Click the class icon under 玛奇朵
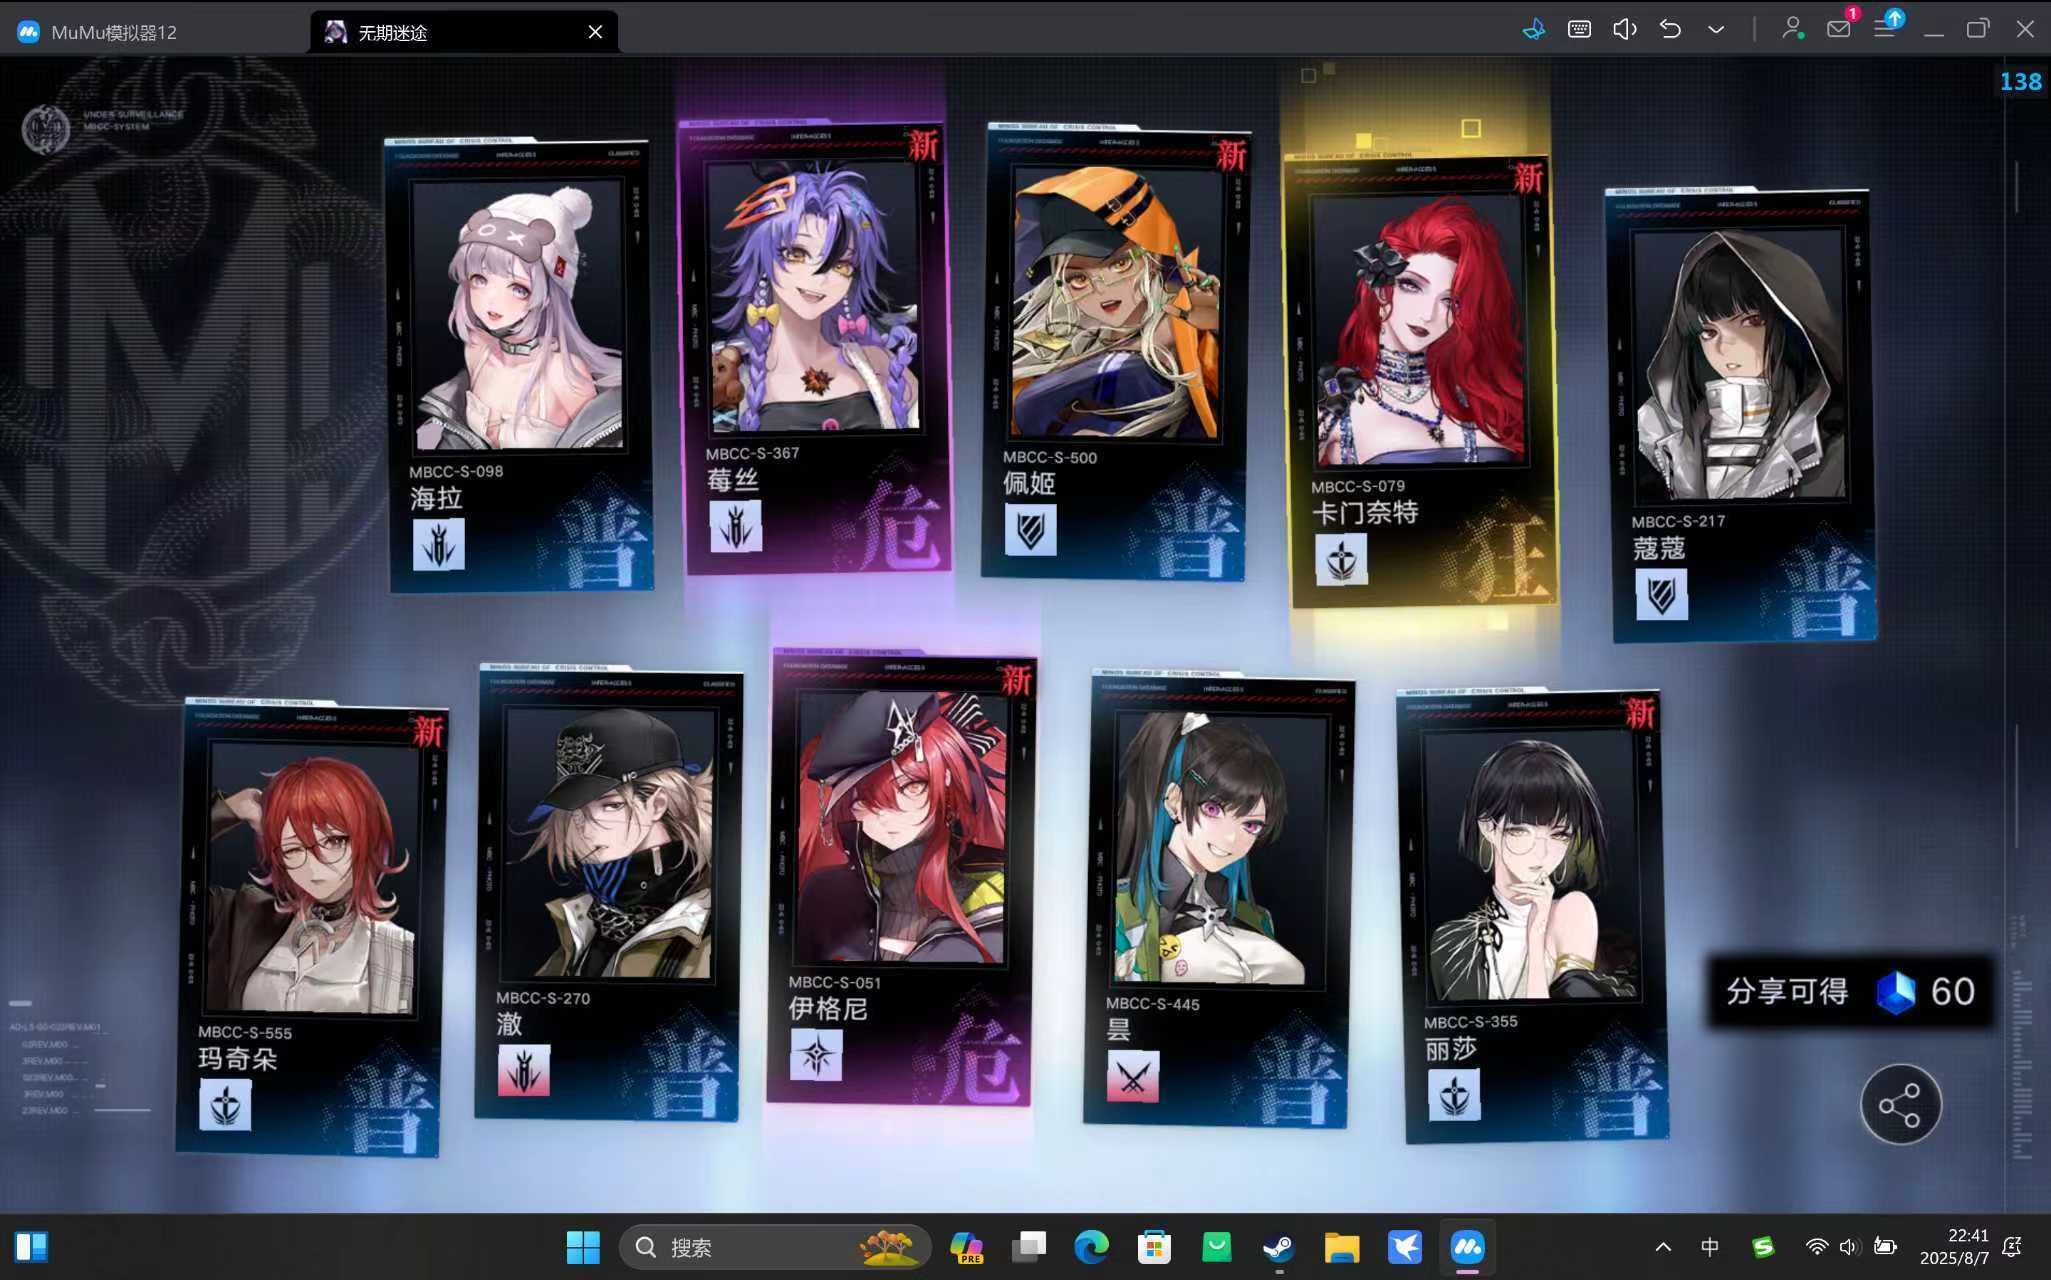 pos(225,1106)
